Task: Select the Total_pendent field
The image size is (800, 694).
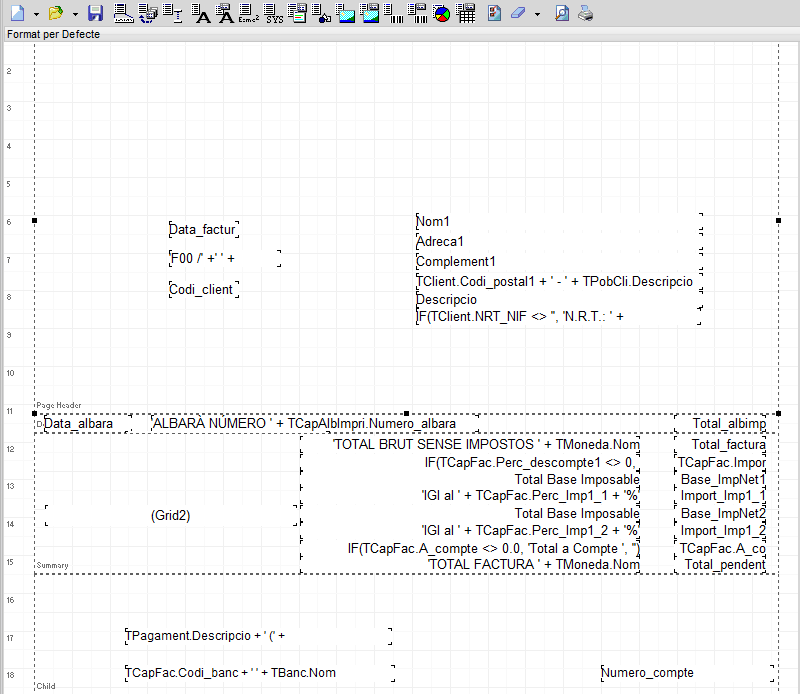Action: 720,564
